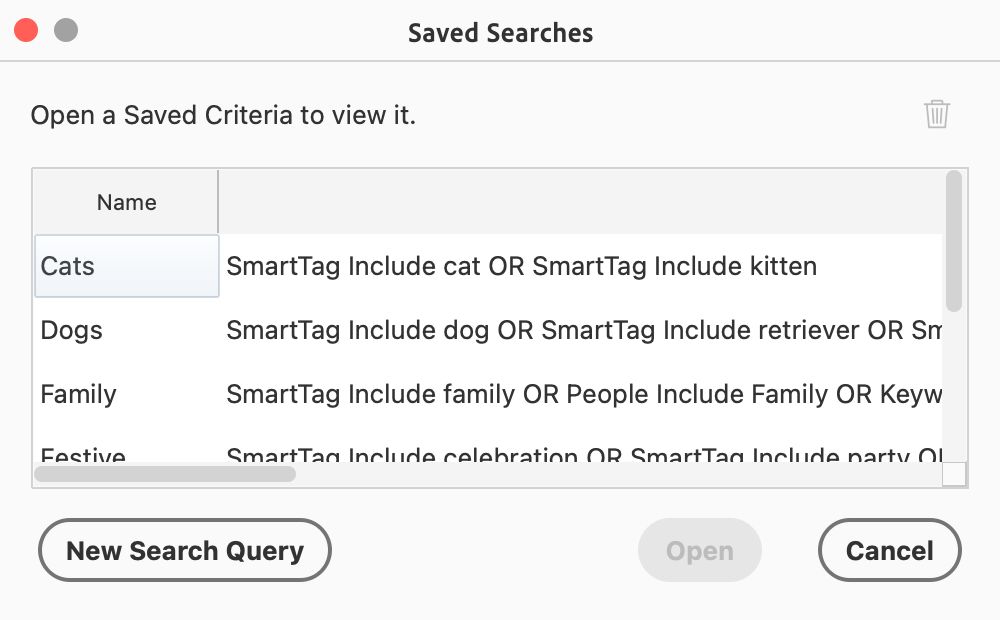
Task: Click the vertical scrollbar thumb
Action: pyautogui.click(x=953, y=242)
